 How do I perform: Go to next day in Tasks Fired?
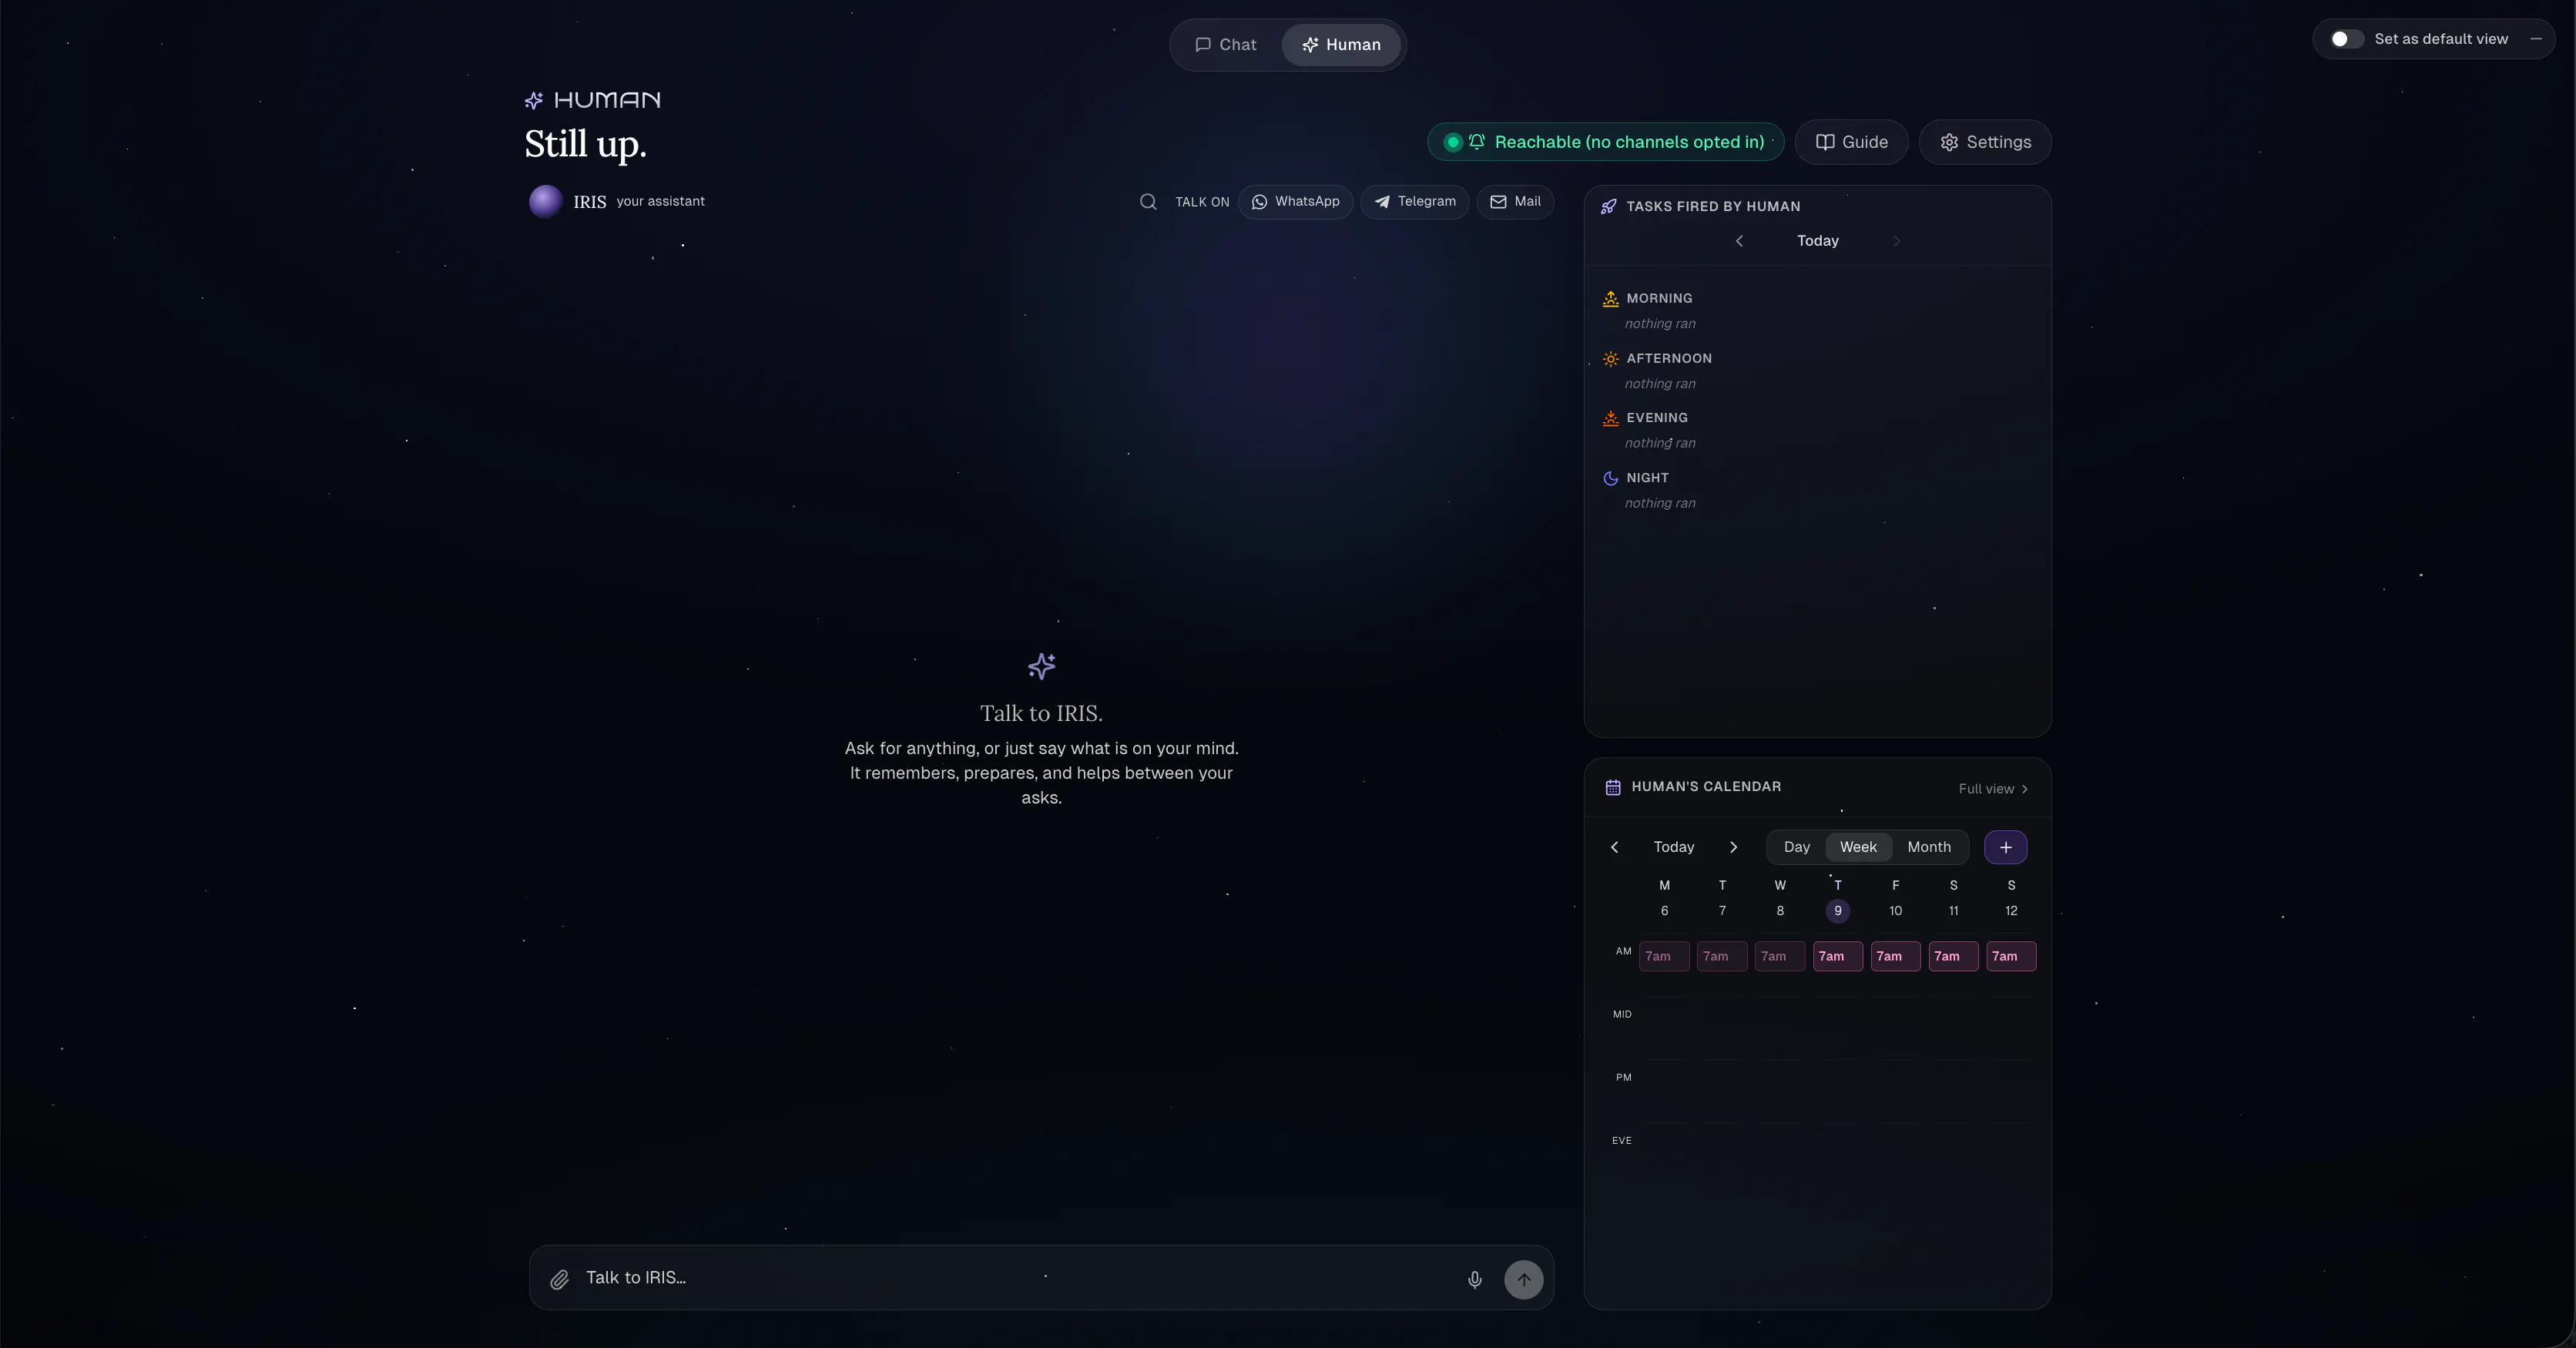[x=1897, y=241]
